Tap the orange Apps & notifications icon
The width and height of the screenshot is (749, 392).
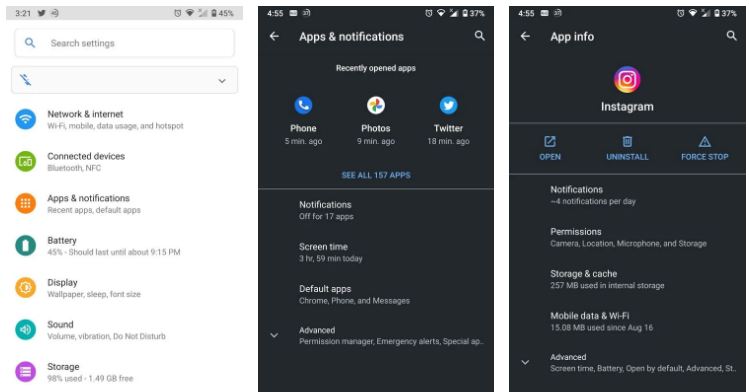[x=25, y=203]
